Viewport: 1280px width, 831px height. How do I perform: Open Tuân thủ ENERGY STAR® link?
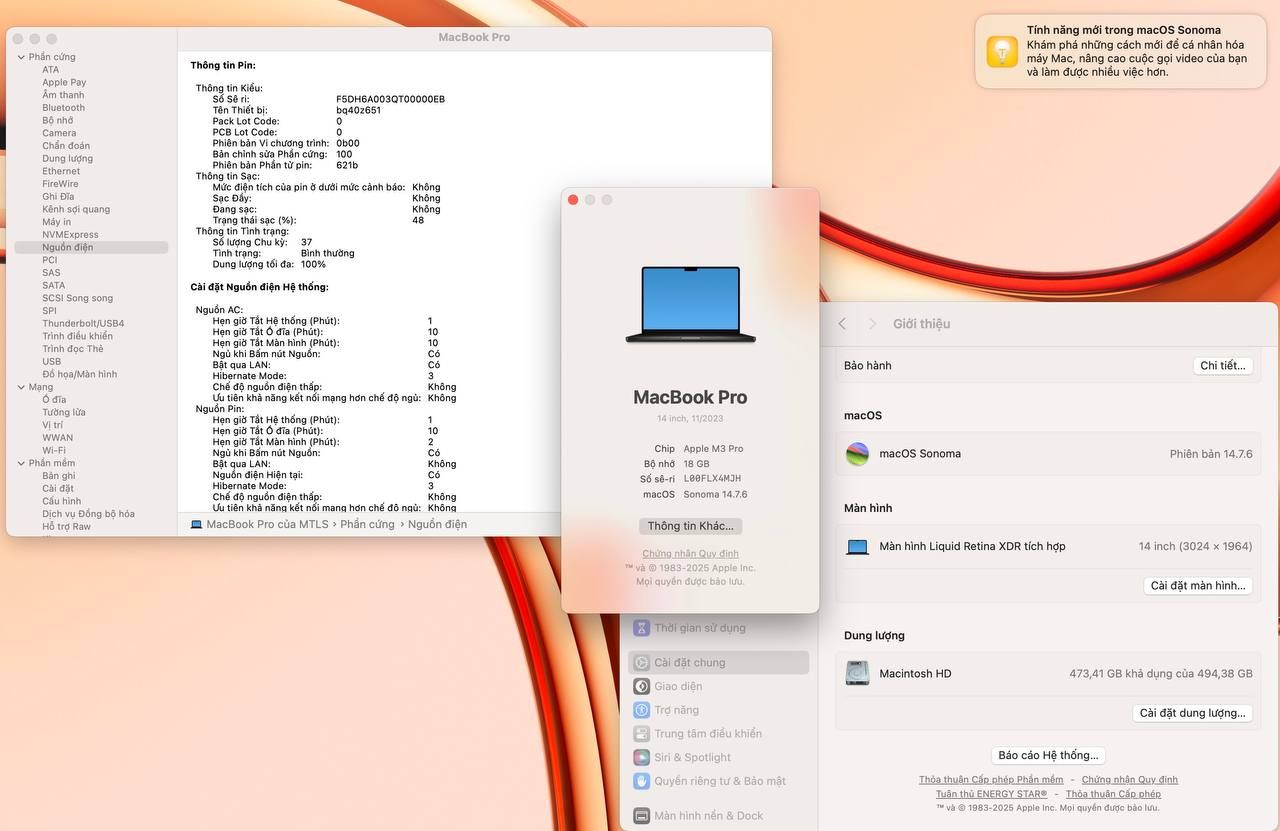pyautogui.click(x=991, y=794)
